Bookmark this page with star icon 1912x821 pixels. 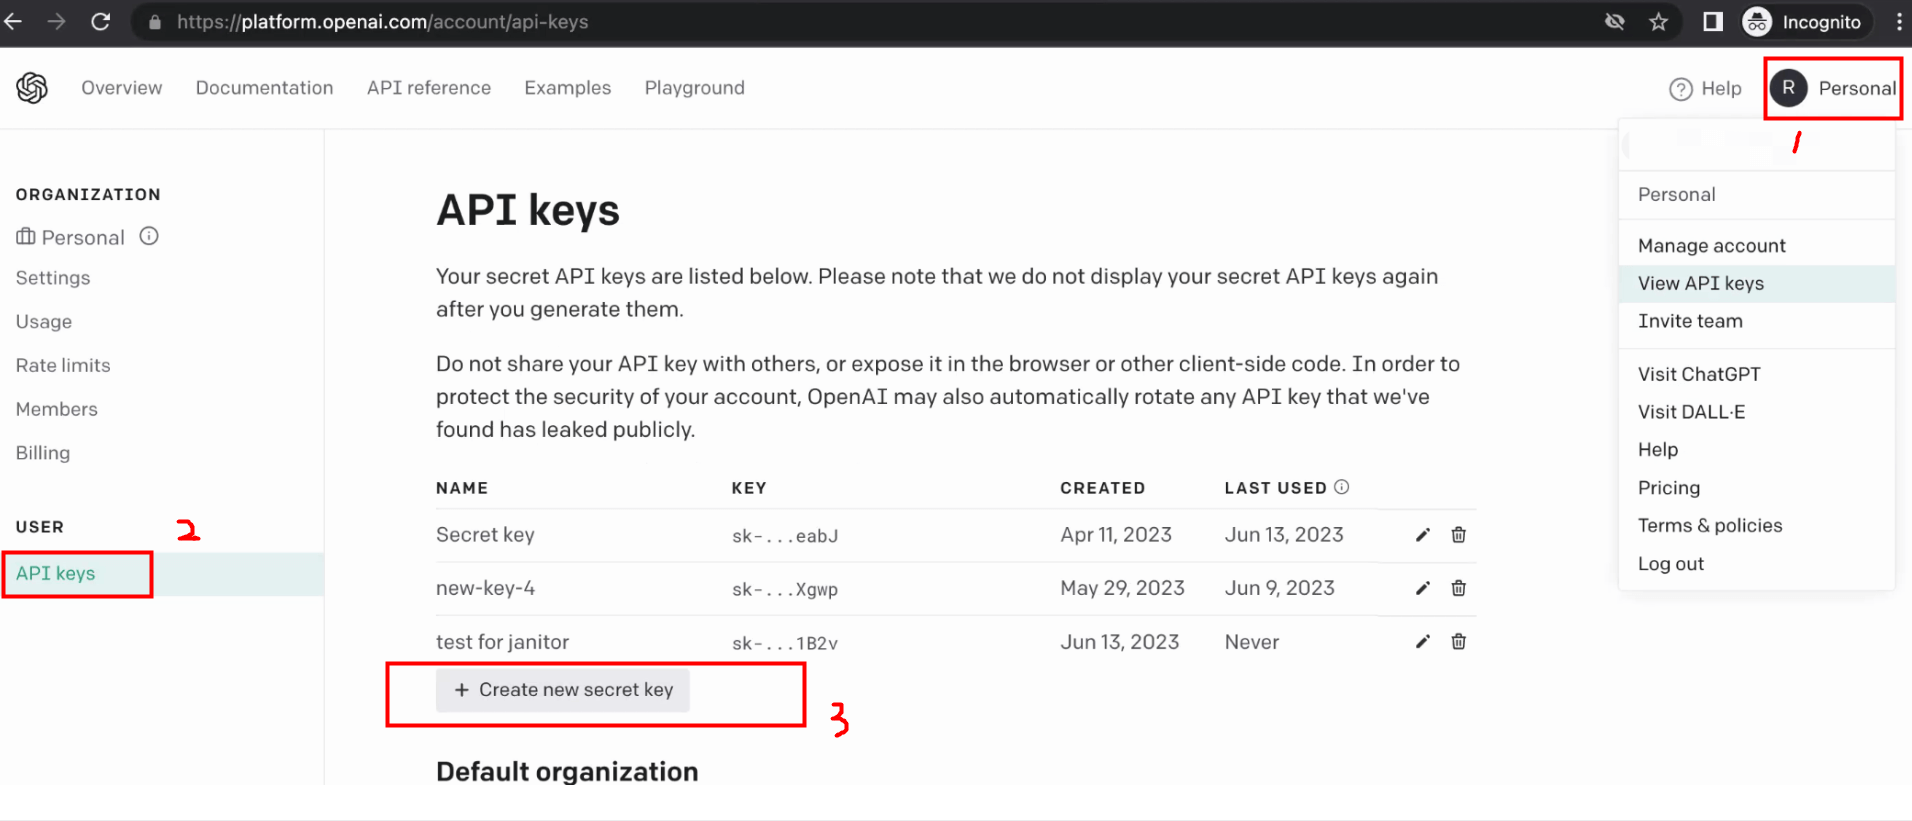pyautogui.click(x=1659, y=22)
